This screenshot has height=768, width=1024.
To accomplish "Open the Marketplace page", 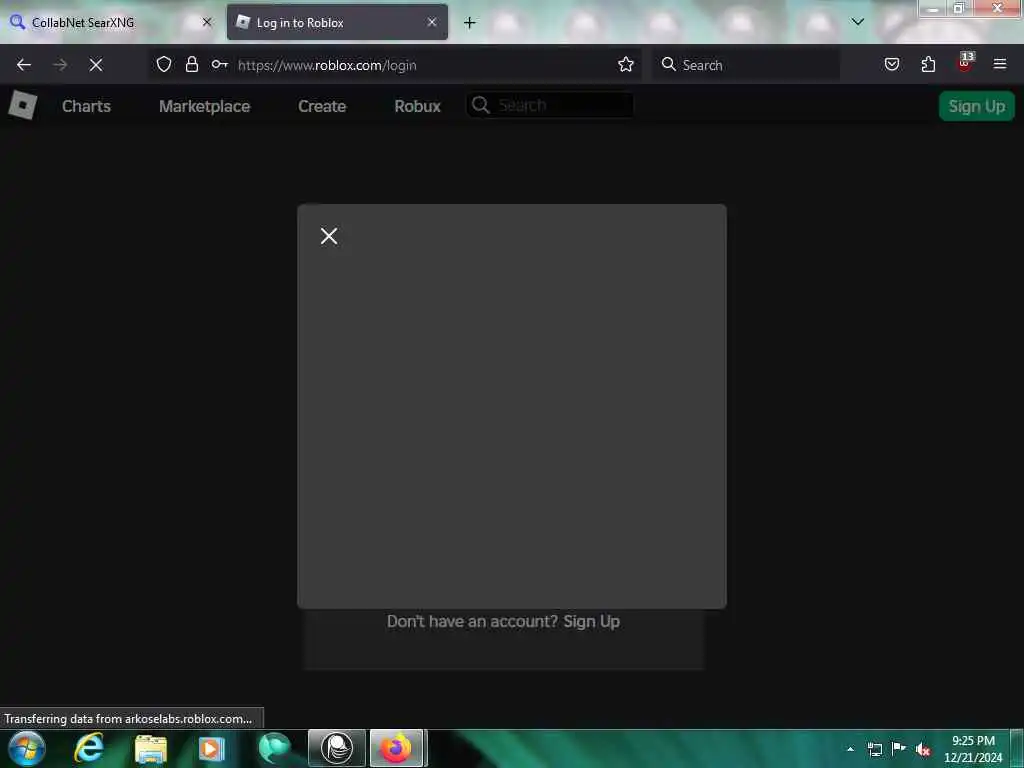I will point(204,106).
